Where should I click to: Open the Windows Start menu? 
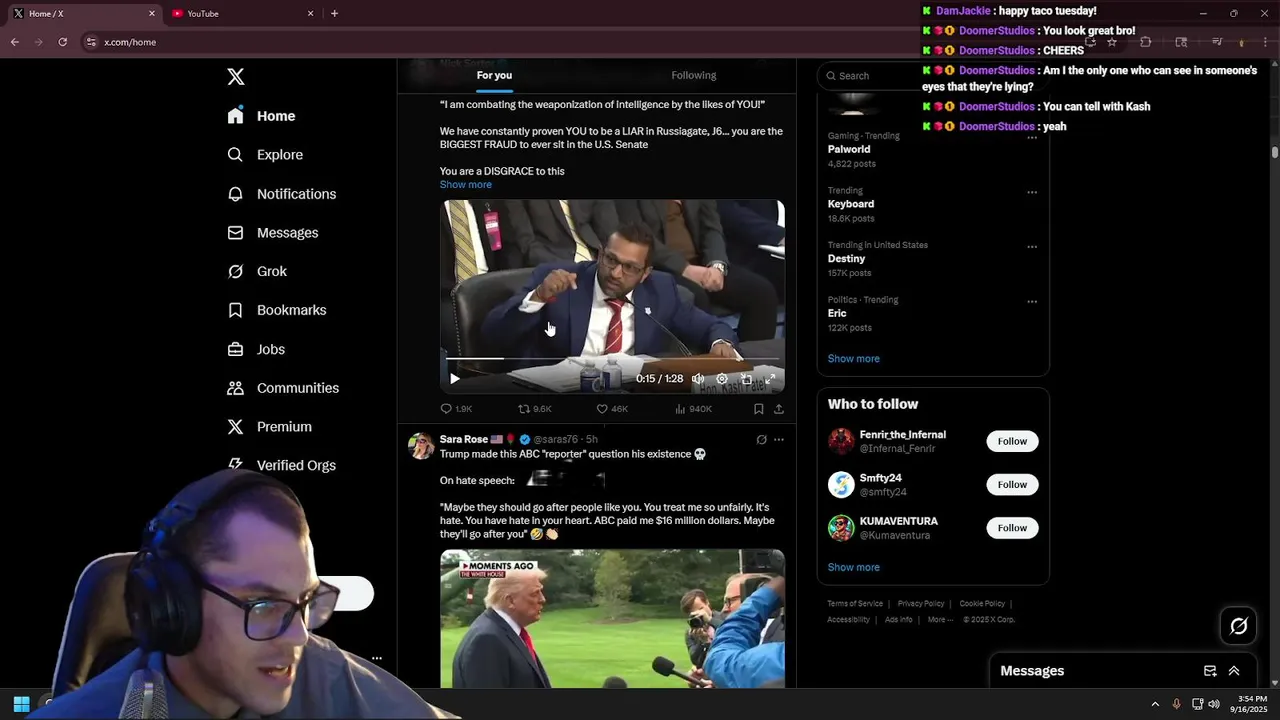coord(21,704)
